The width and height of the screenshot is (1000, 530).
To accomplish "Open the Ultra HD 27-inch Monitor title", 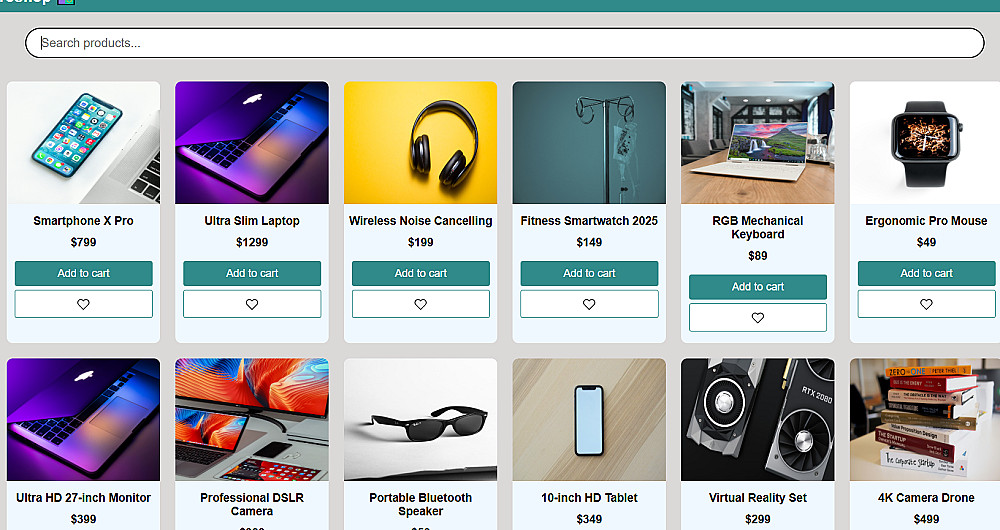I will point(84,497).
